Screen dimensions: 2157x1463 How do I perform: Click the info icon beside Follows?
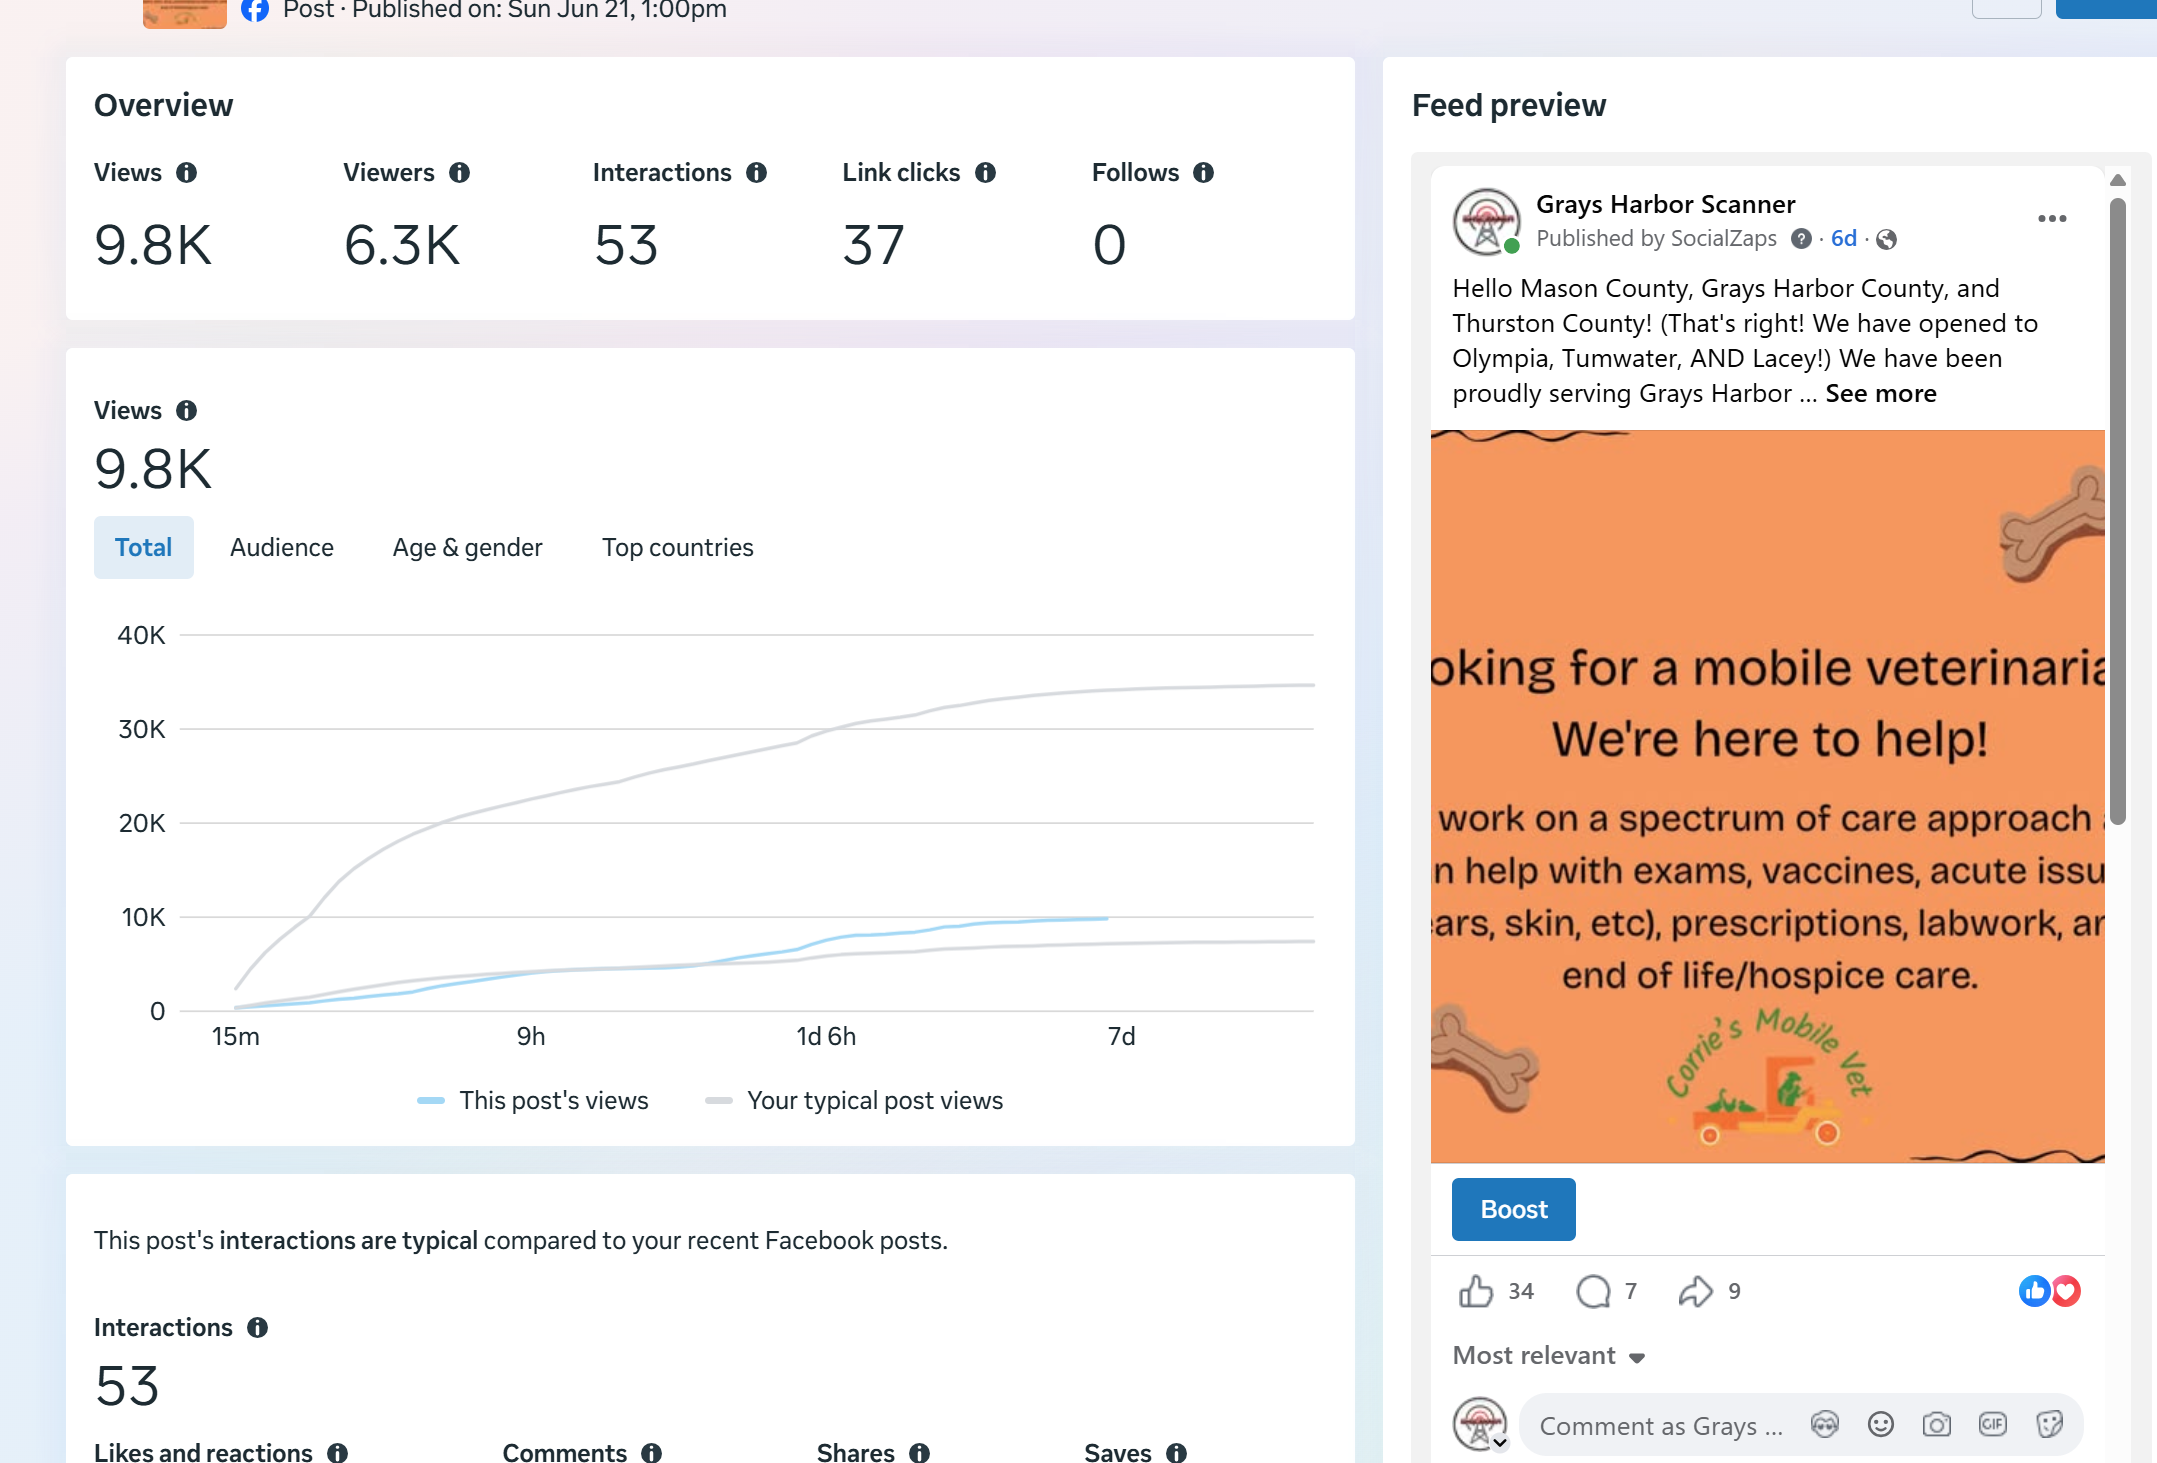(1203, 173)
